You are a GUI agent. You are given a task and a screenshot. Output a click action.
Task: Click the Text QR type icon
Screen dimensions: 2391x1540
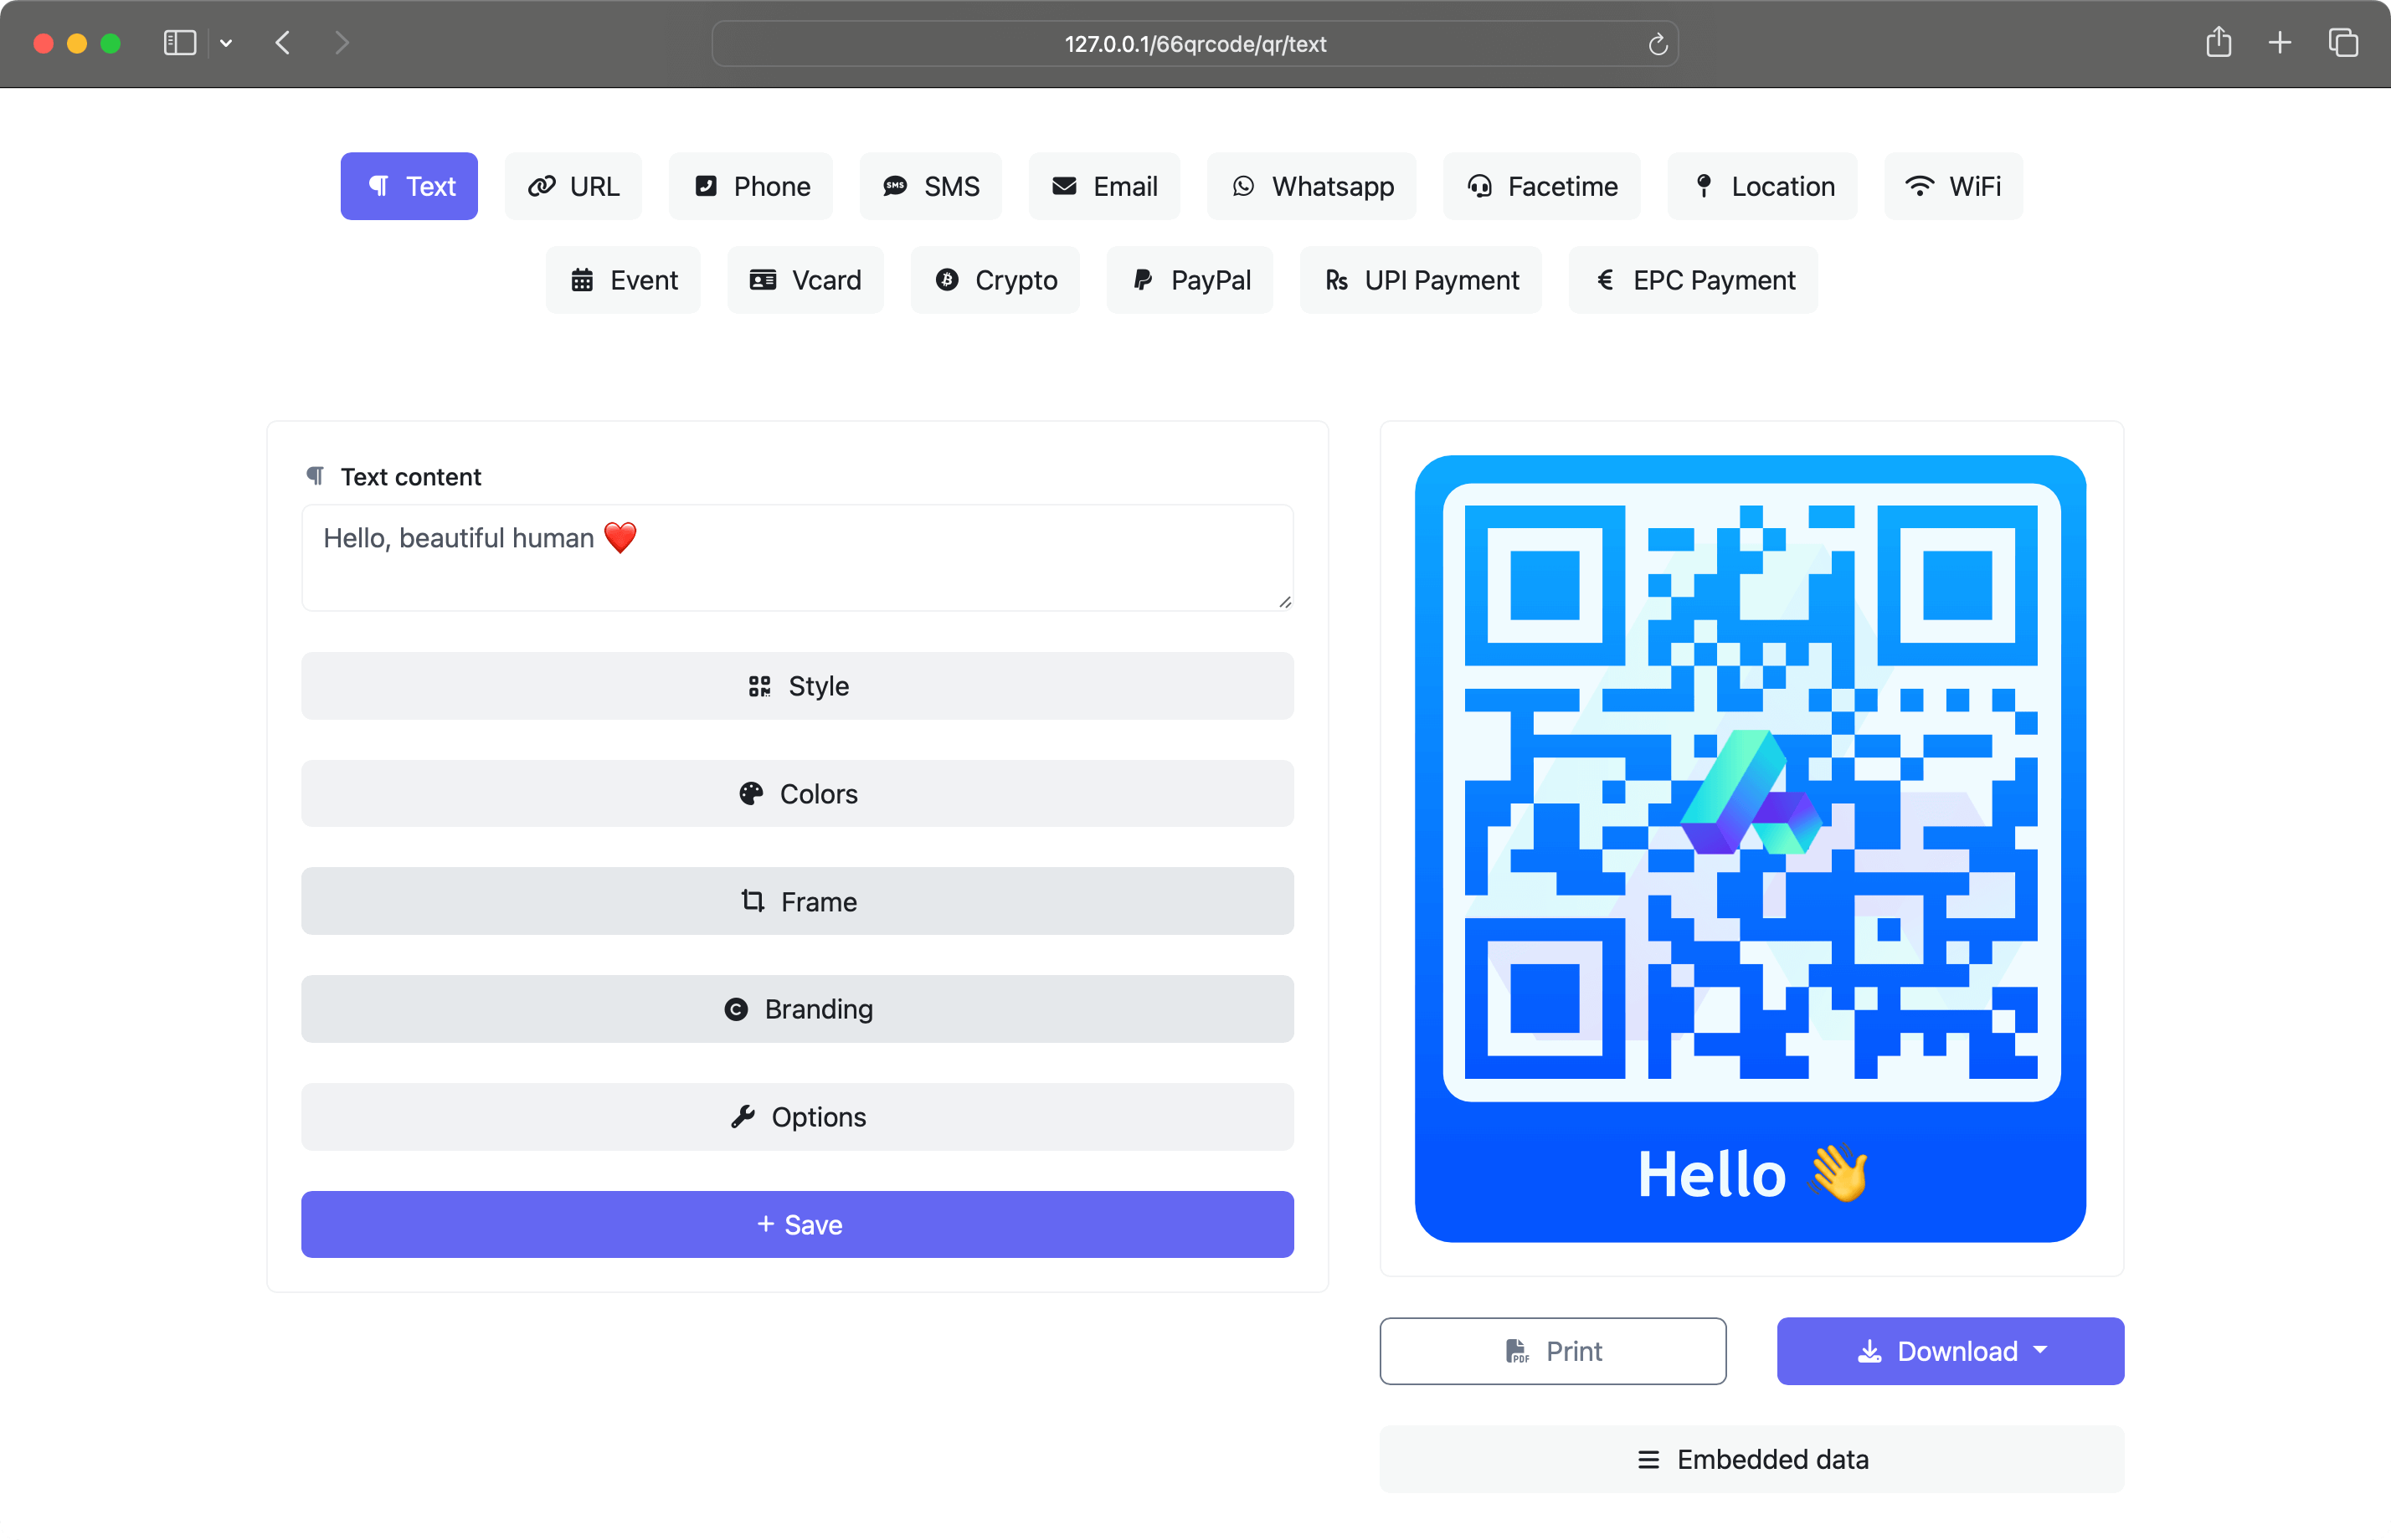coord(378,187)
